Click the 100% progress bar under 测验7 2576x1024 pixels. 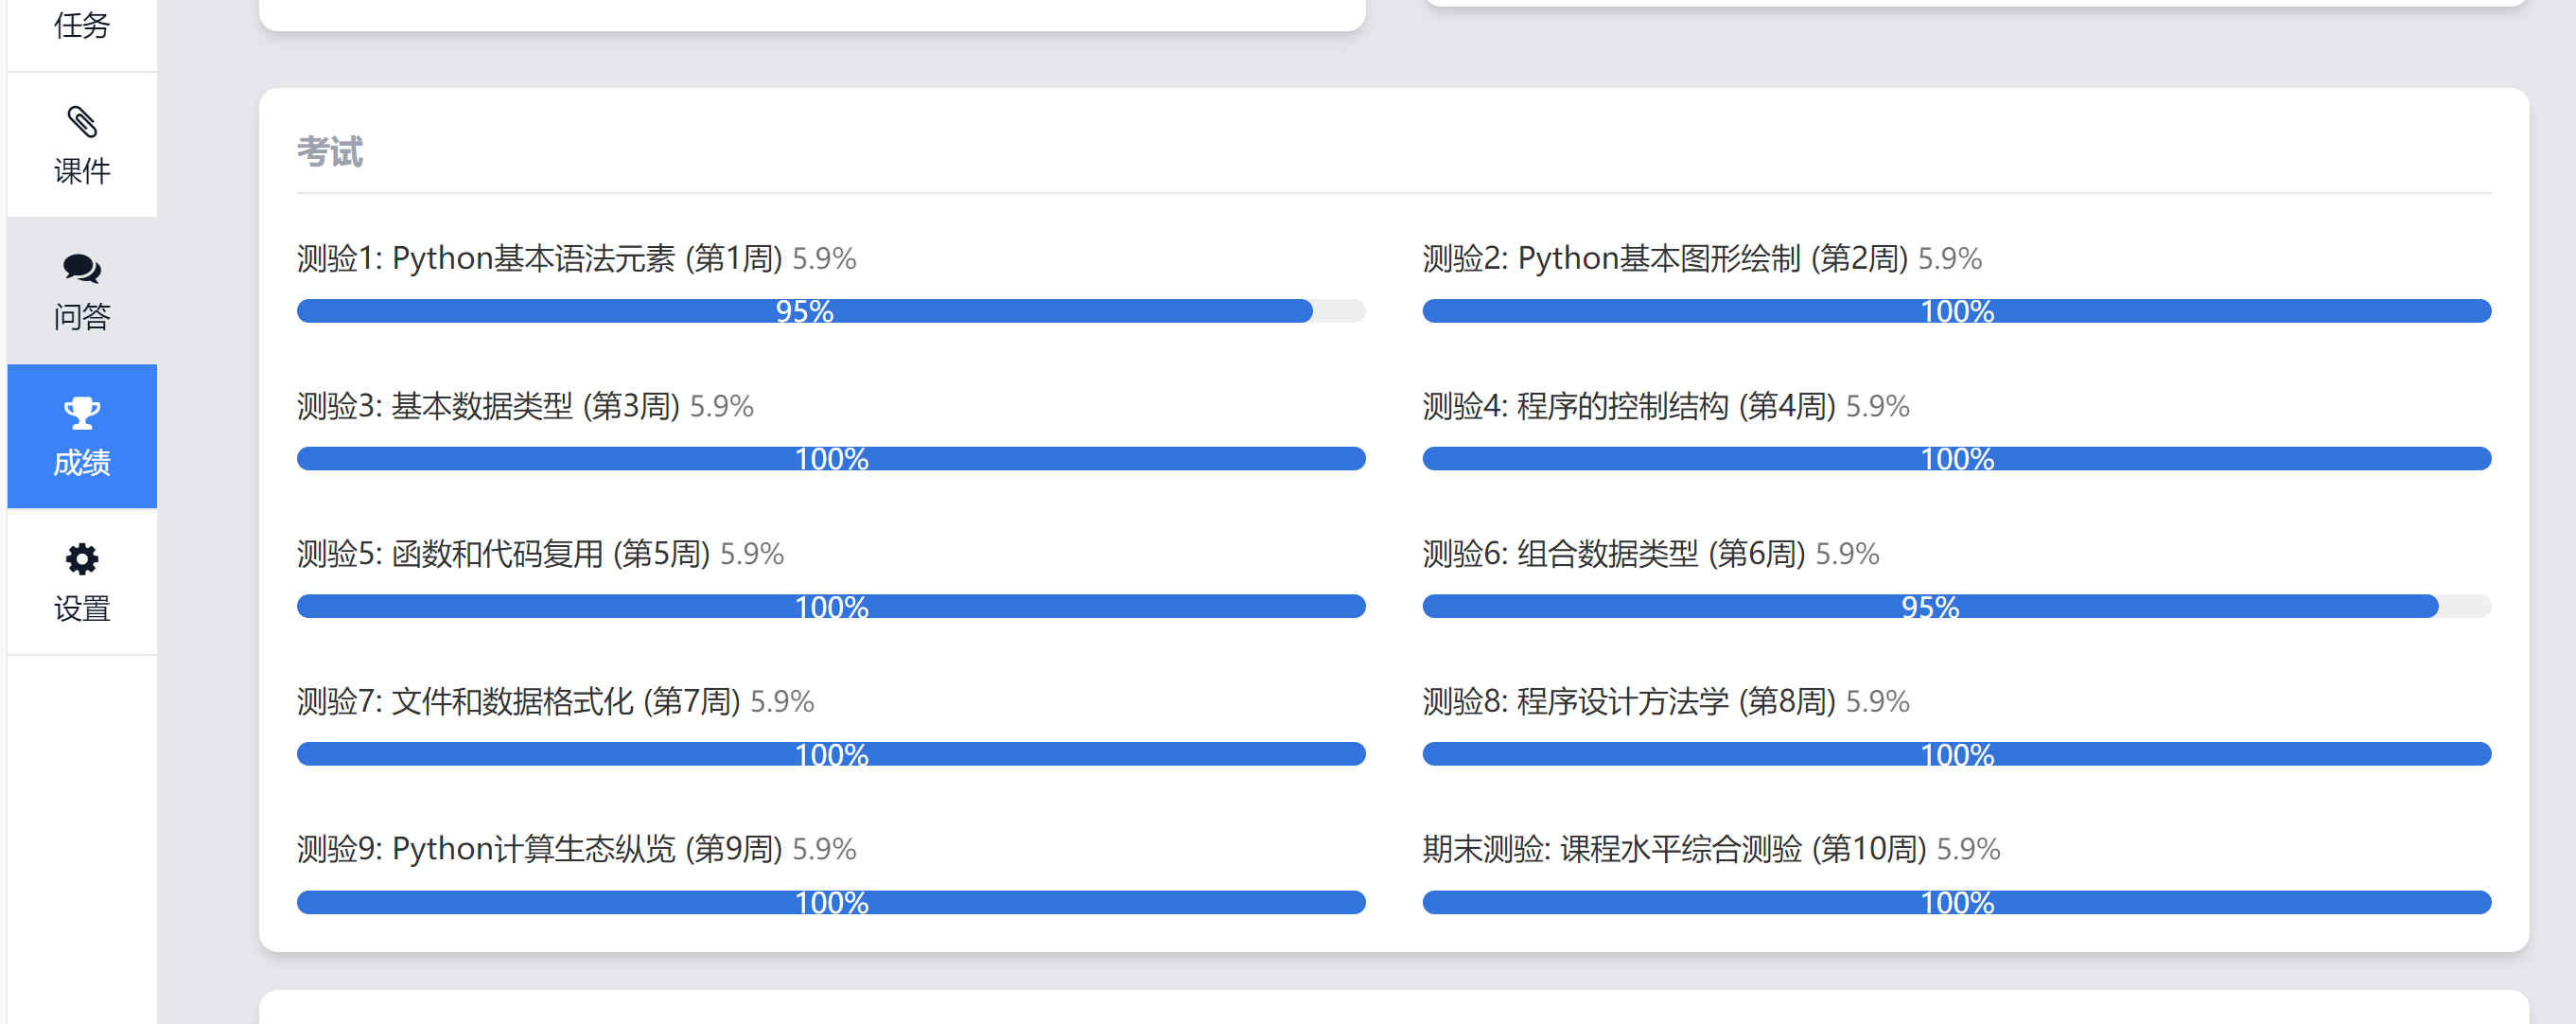pos(831,755)
